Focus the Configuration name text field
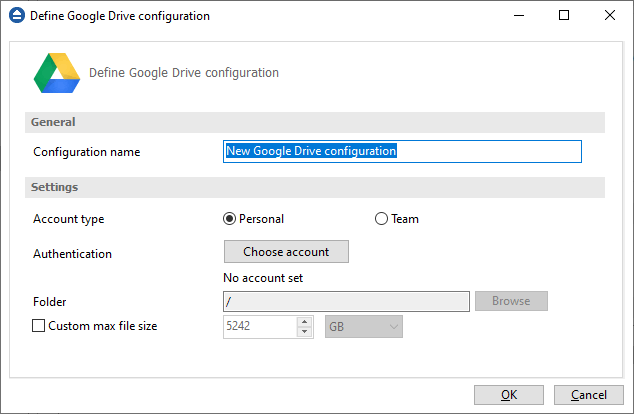 [x=402, y=152]
